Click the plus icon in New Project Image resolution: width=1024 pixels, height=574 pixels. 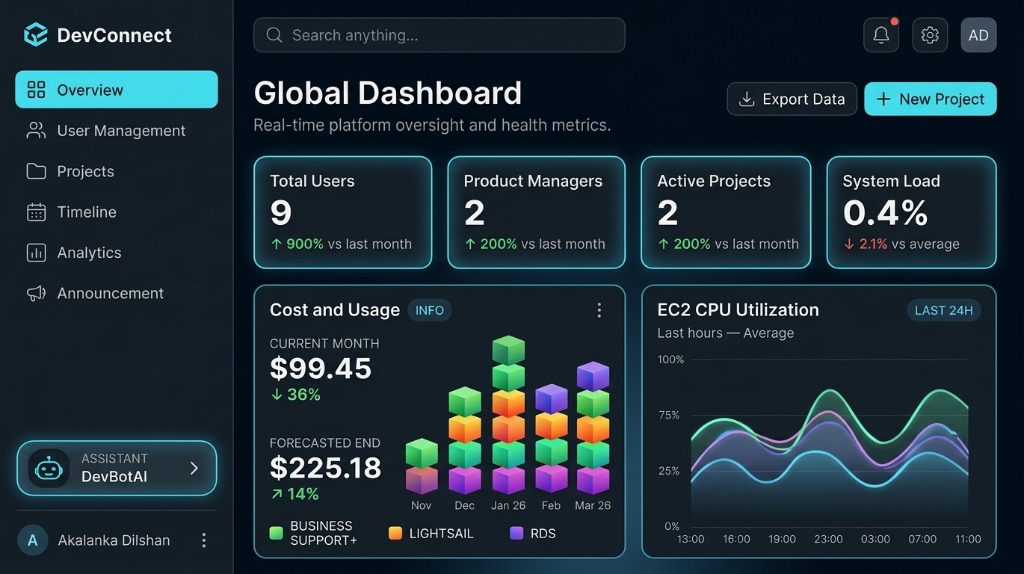tap(883, 99)
